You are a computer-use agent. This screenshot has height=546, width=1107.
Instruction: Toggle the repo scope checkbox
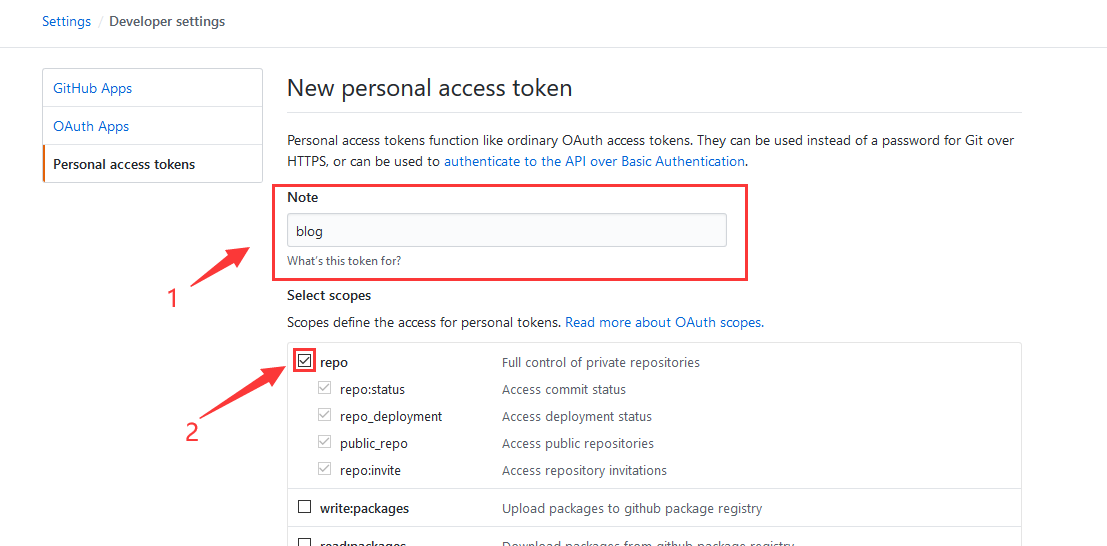(x=305, y=361)
